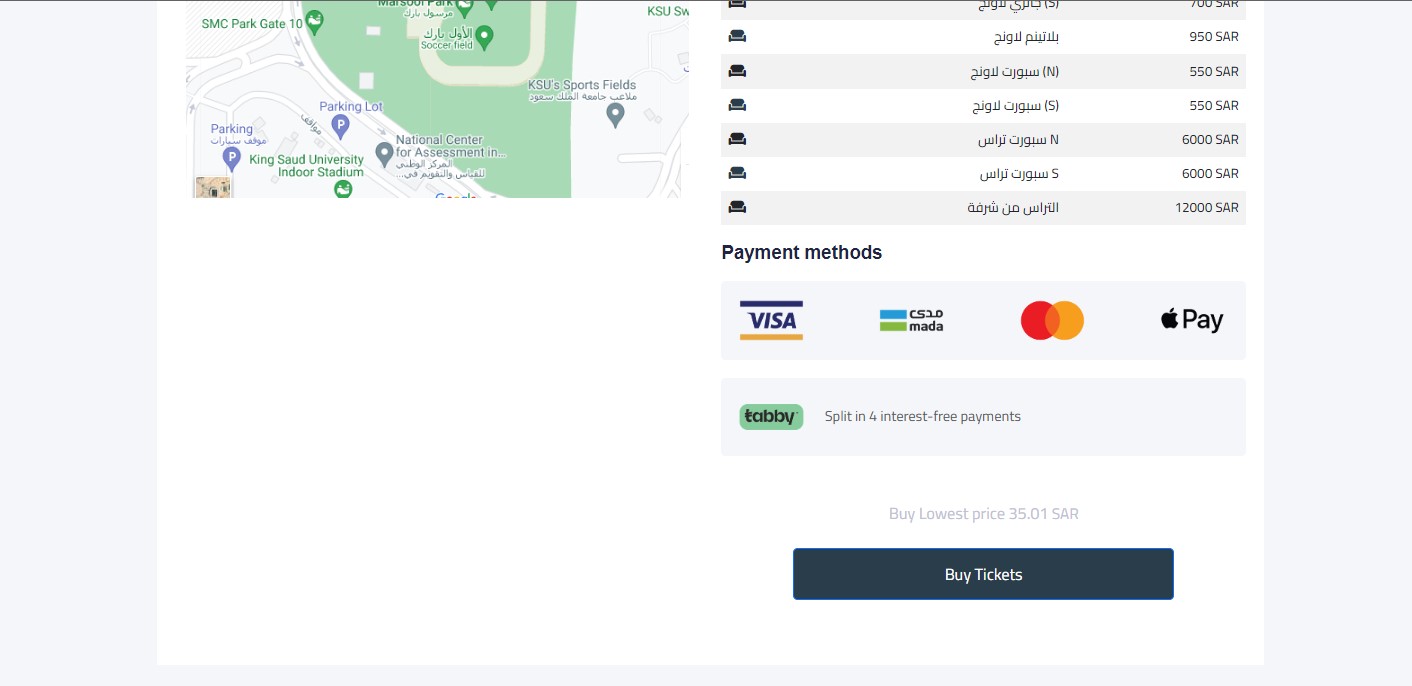The height and width of the screenshot is (686, 1412).
Task: Click the Buy Tickets button
Action: click(983, 574)
